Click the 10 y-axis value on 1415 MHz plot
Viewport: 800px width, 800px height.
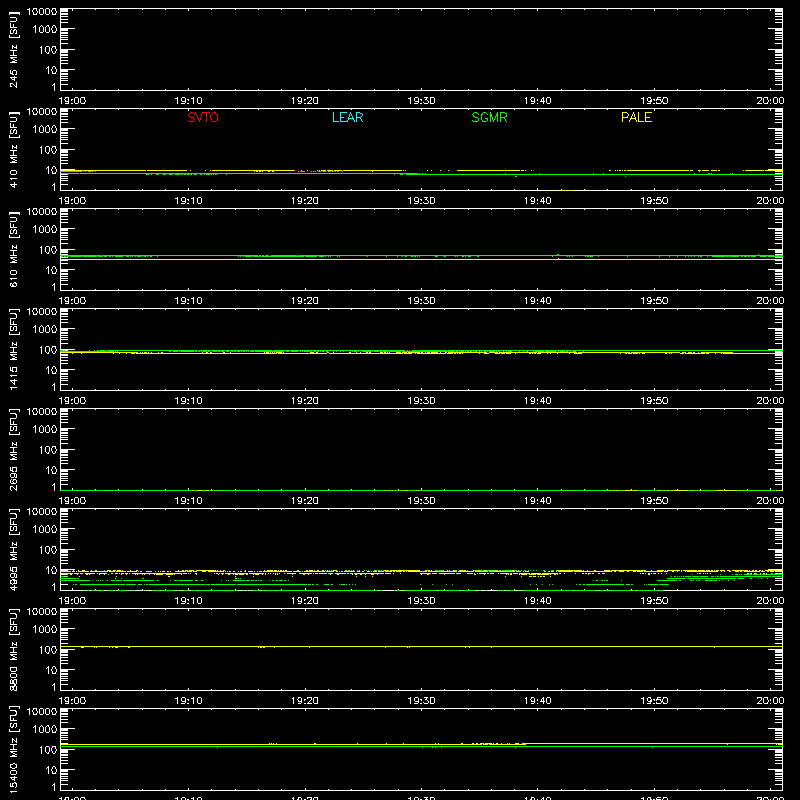[x=51, y=370]
